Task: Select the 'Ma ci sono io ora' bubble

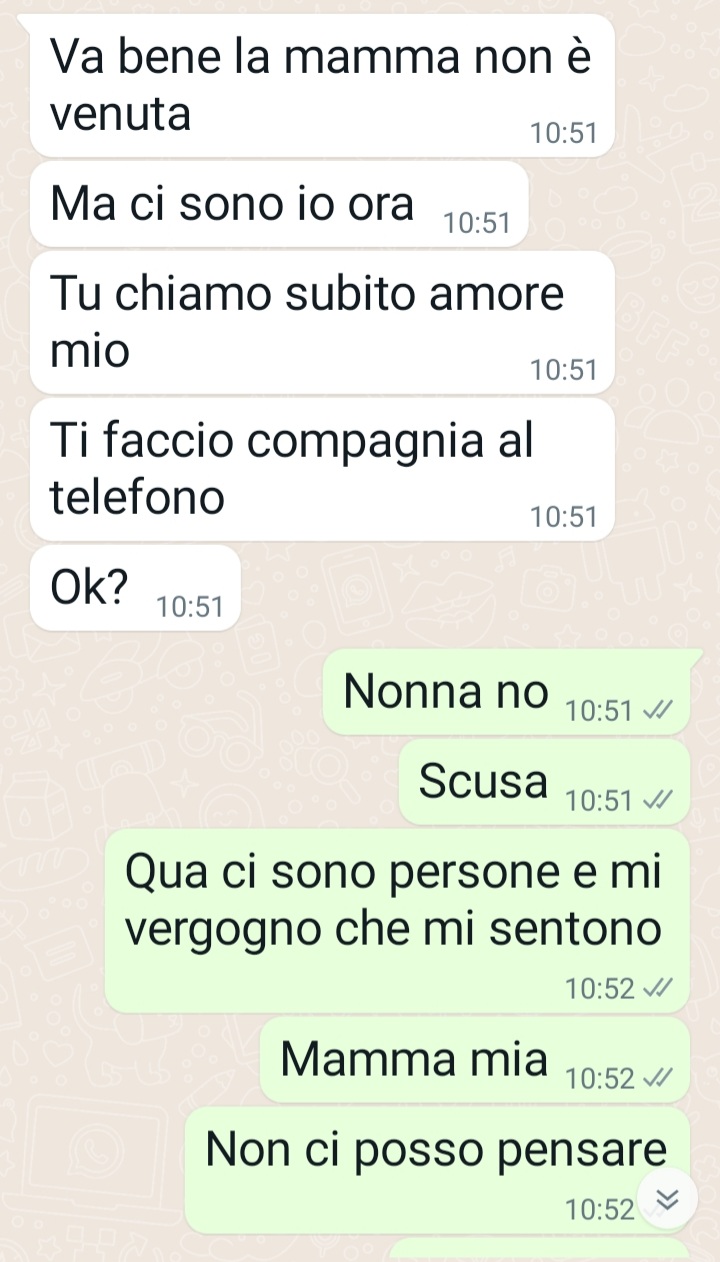Action: pyautogui.click(x=279, y=204)
